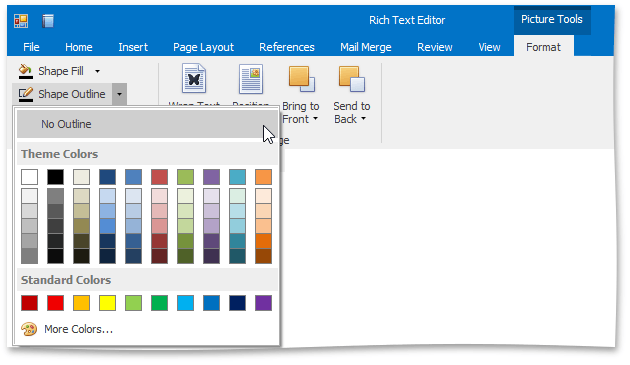Click the application logo icon in title bar

click(x=21, y=21)
